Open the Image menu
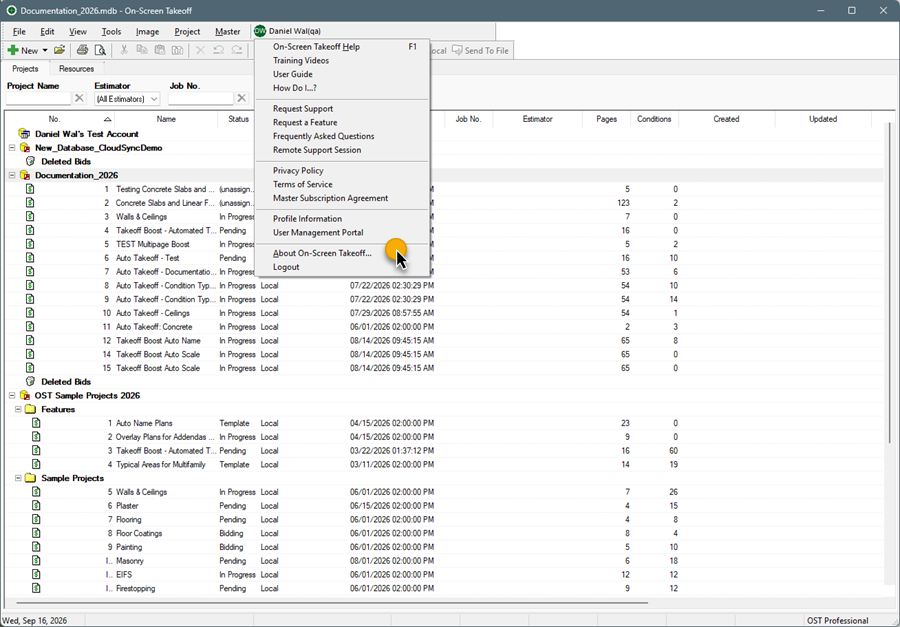Screen dimensions: 900x627 point(148,32)
